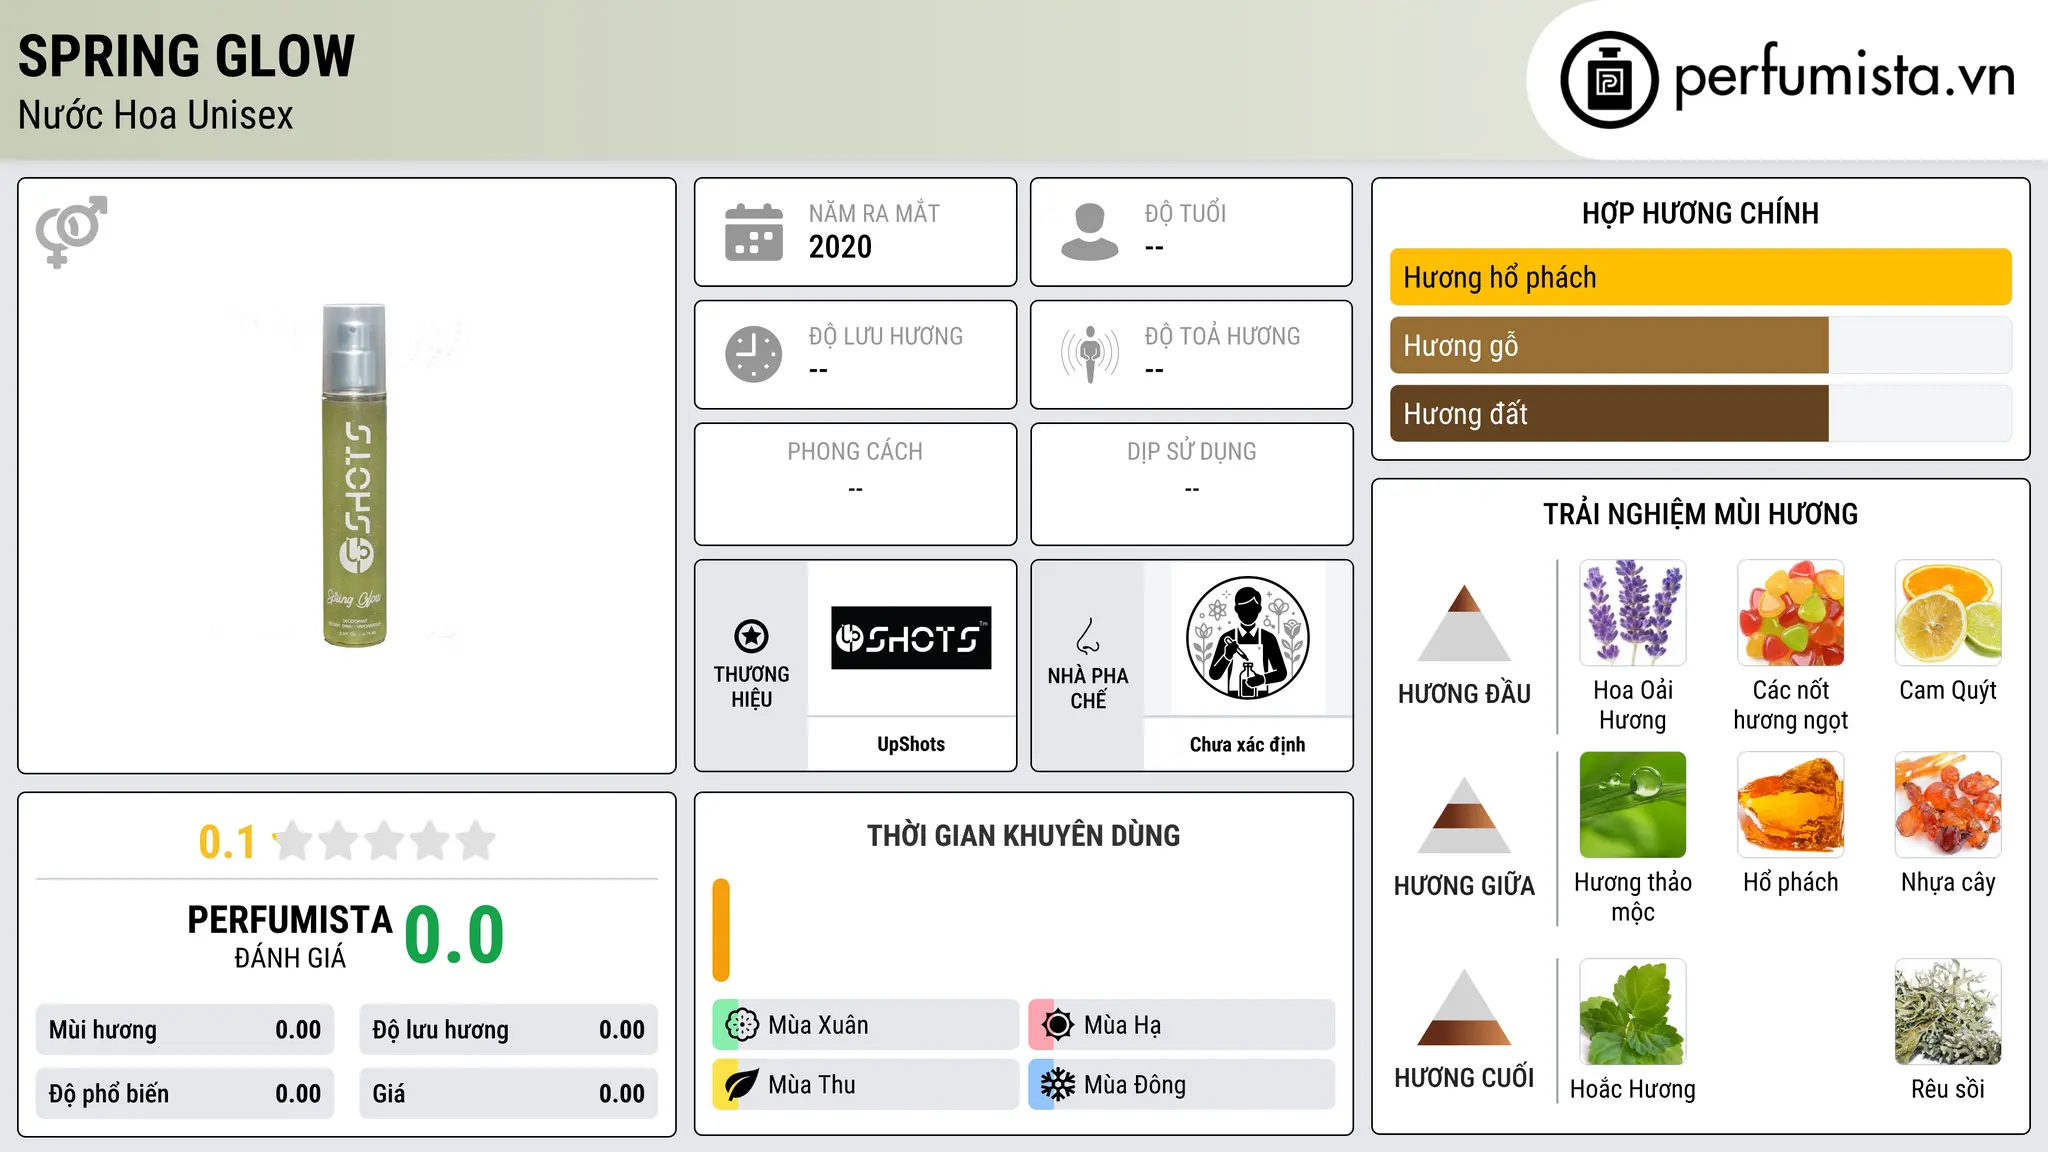
Task: Click the Giá score row
Action: coord(508,1094)
